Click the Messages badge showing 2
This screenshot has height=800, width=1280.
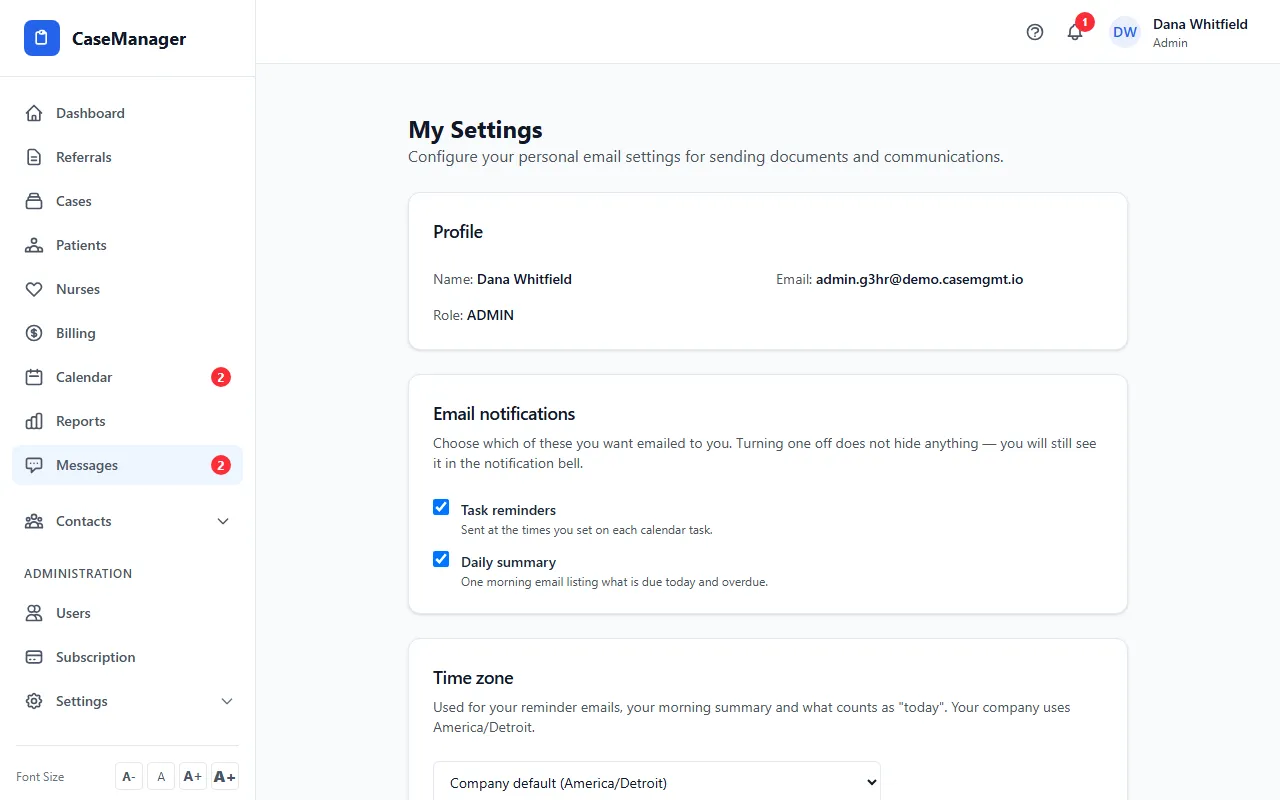[x=221, y=465]
